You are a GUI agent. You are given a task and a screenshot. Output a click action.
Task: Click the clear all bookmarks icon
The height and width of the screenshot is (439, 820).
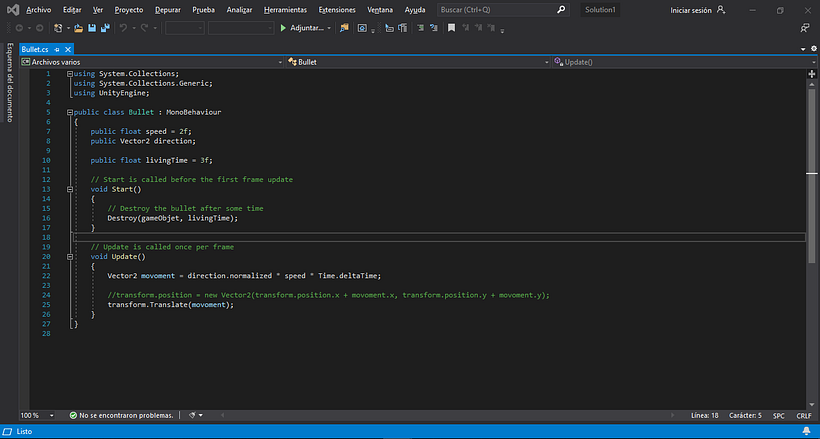(x=492, y=28)
